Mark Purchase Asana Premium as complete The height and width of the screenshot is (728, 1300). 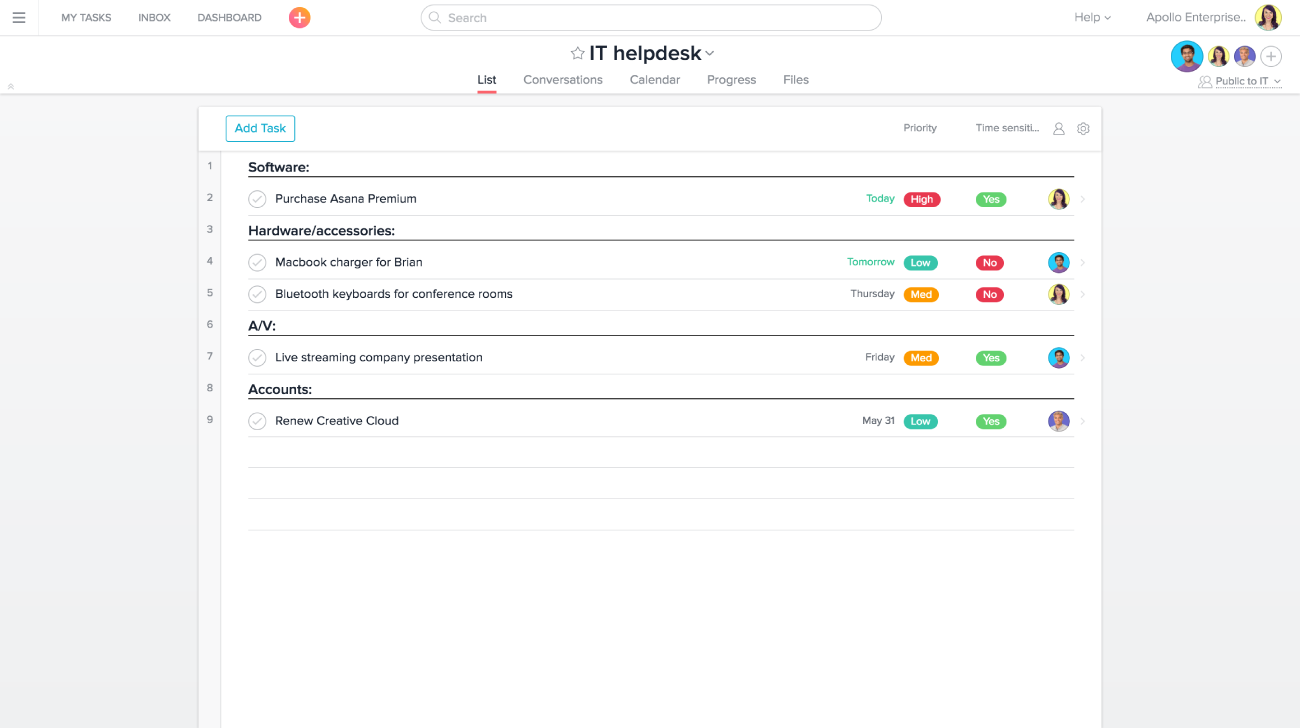click(x=257, y=199)
